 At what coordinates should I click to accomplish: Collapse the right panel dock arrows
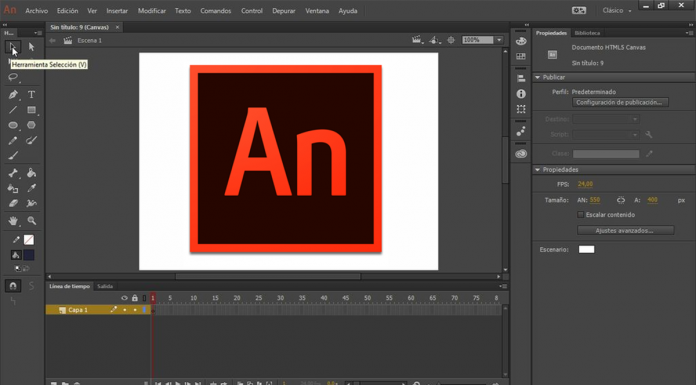[690, 25]
